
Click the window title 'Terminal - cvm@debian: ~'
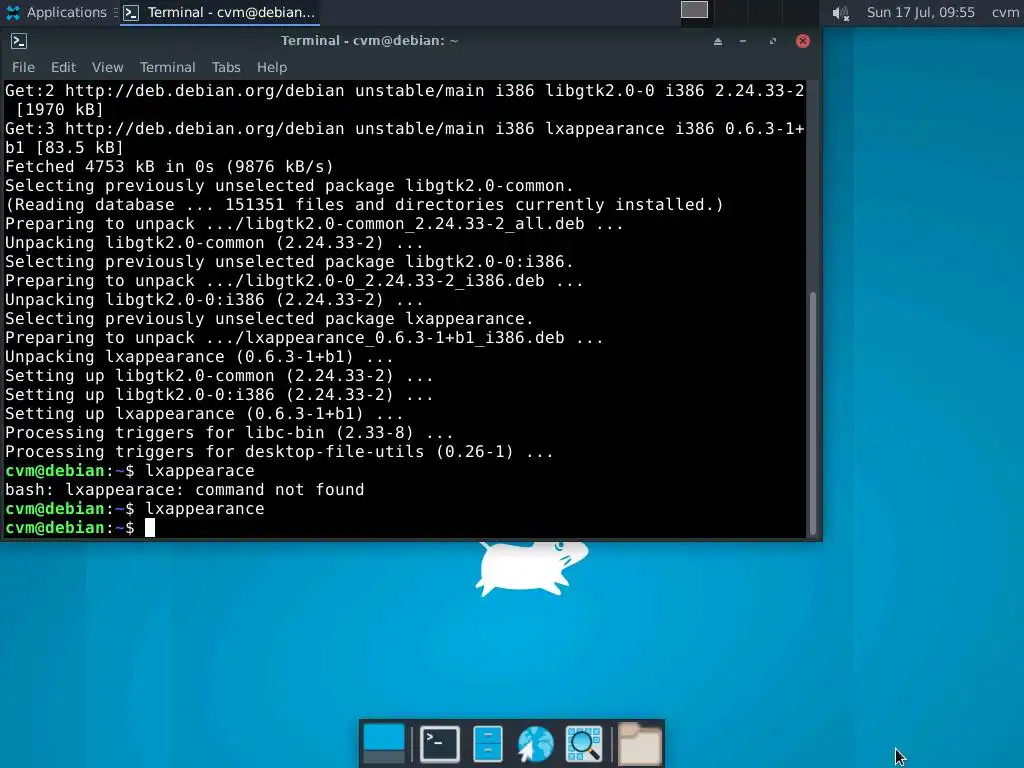tap(370, 40)
